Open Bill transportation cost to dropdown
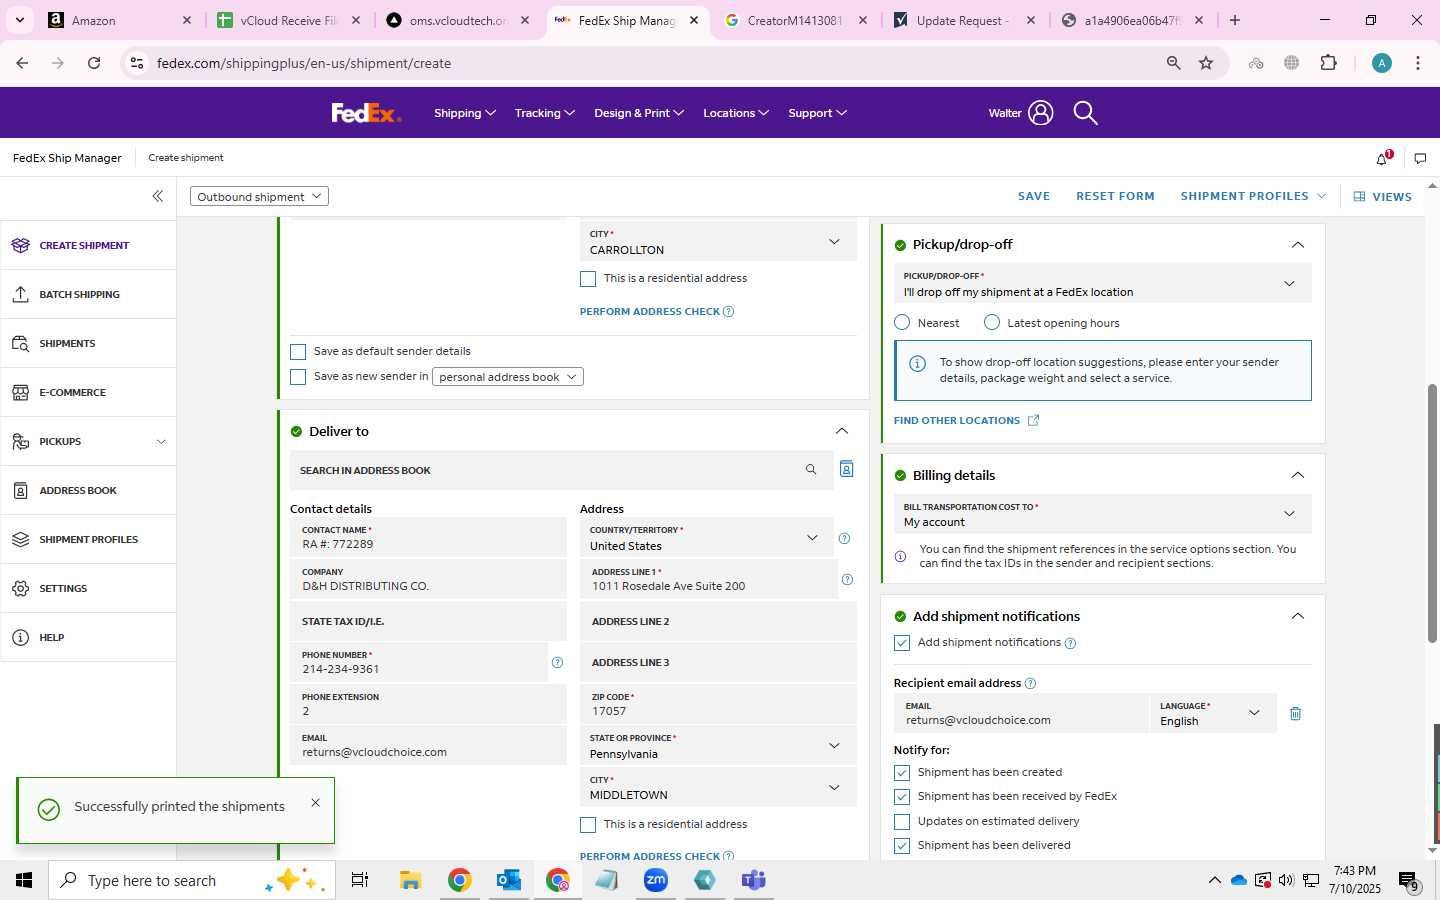 (x=1102, y=514)
